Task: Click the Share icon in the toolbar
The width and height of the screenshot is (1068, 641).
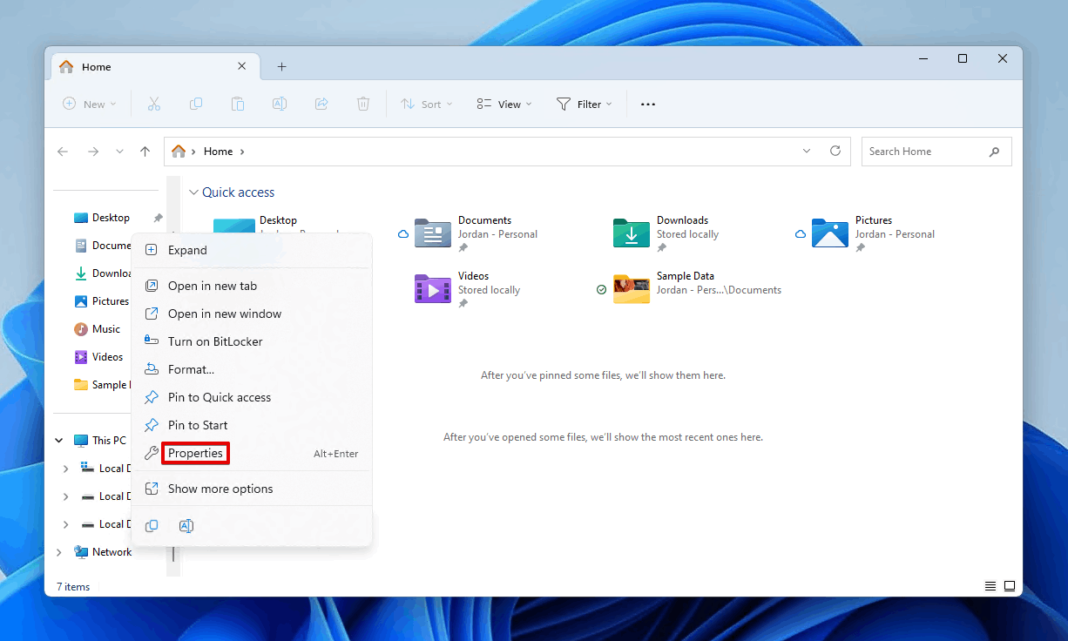Action: click(x=321, y=103)
